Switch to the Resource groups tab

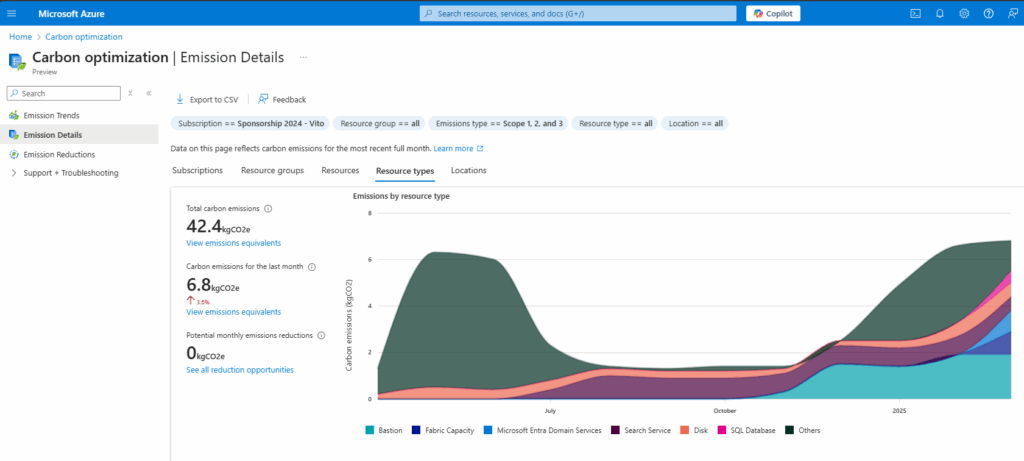pos(272,170)
